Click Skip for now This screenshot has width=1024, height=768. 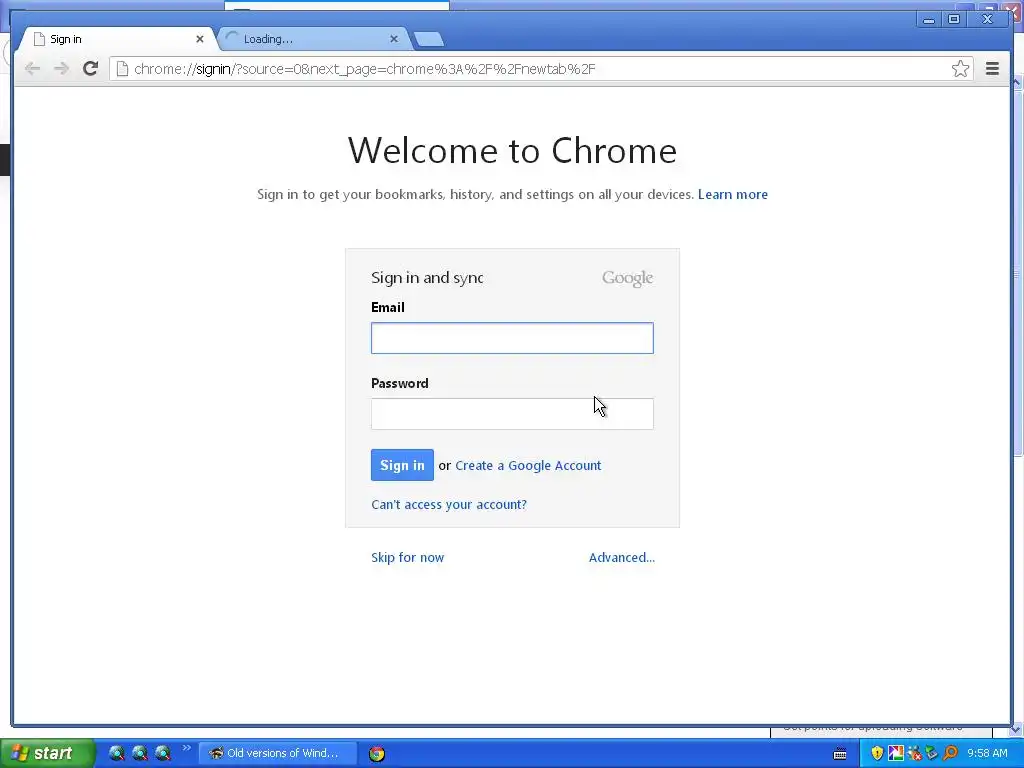(408, 557)
